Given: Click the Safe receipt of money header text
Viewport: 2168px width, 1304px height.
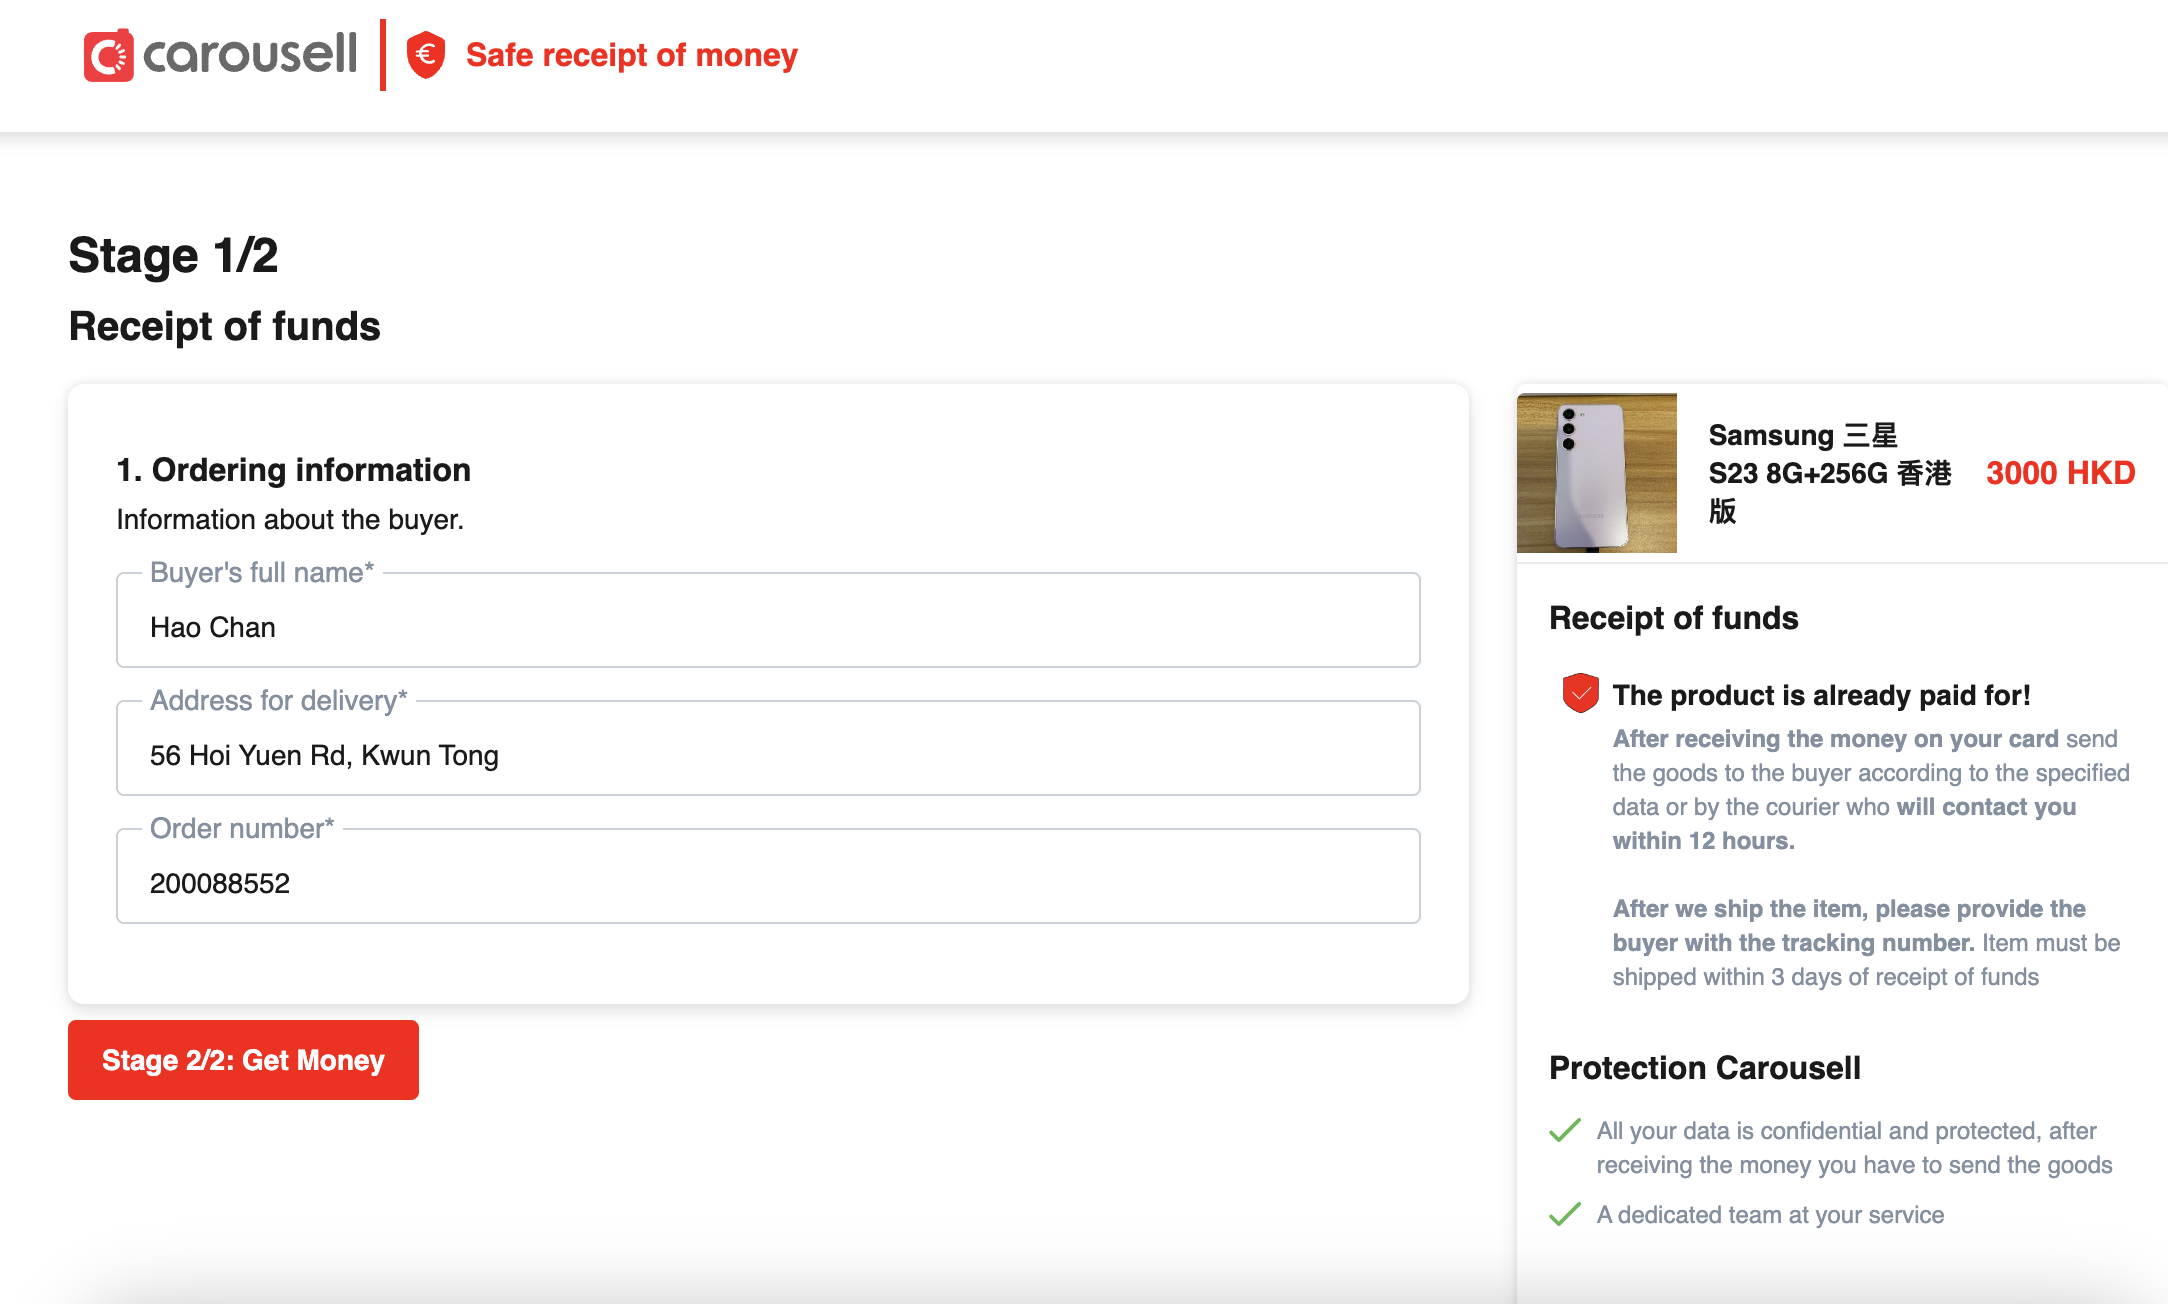Looking at the screenshot, I should pos(632,55).
